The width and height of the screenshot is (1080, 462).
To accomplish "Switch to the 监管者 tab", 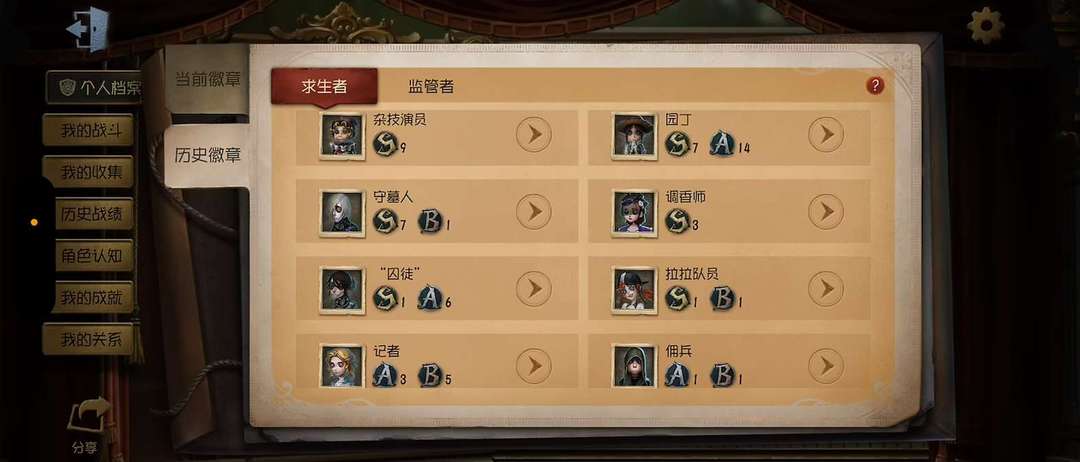I will [431, 87].
